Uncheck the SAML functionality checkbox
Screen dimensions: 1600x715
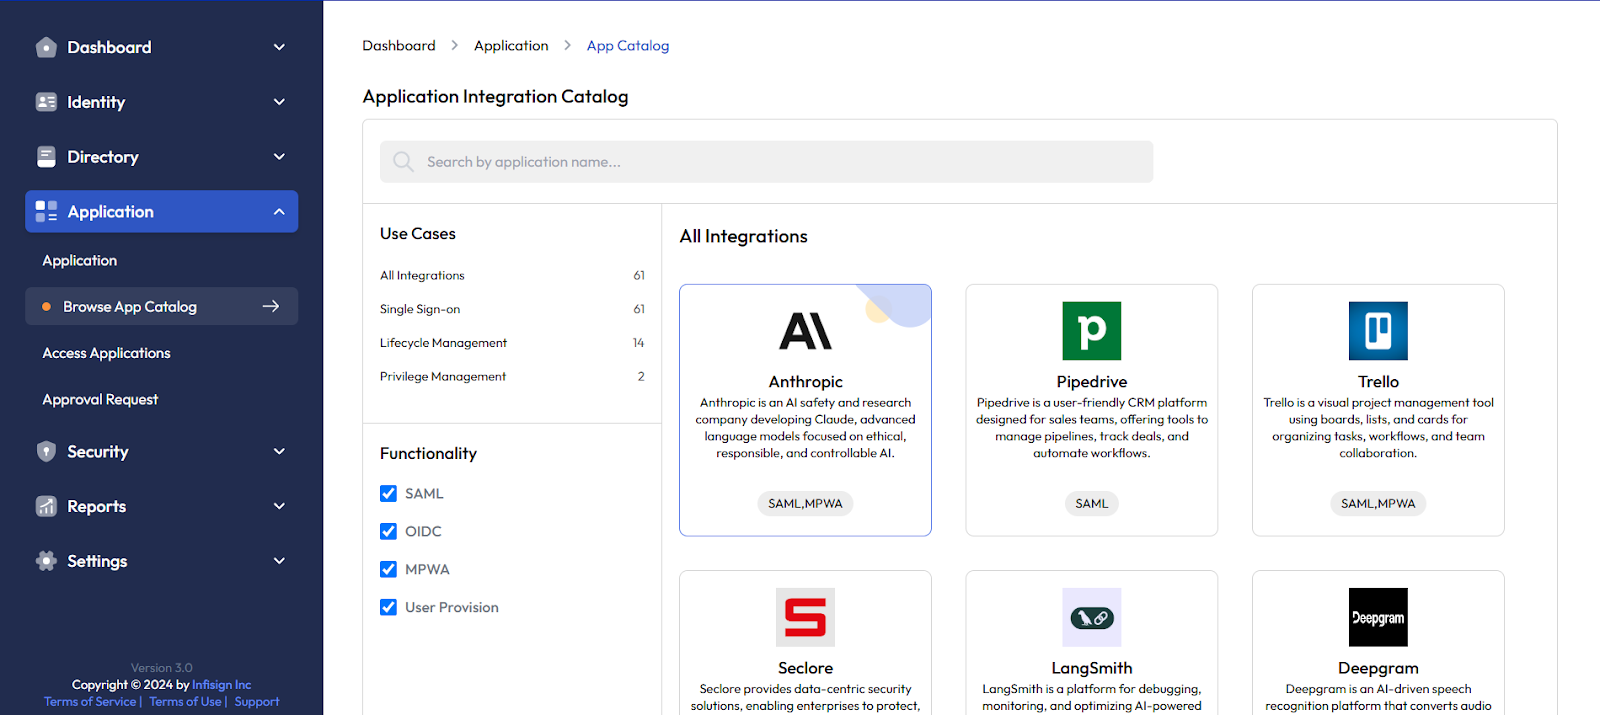(x=388, y=493)
